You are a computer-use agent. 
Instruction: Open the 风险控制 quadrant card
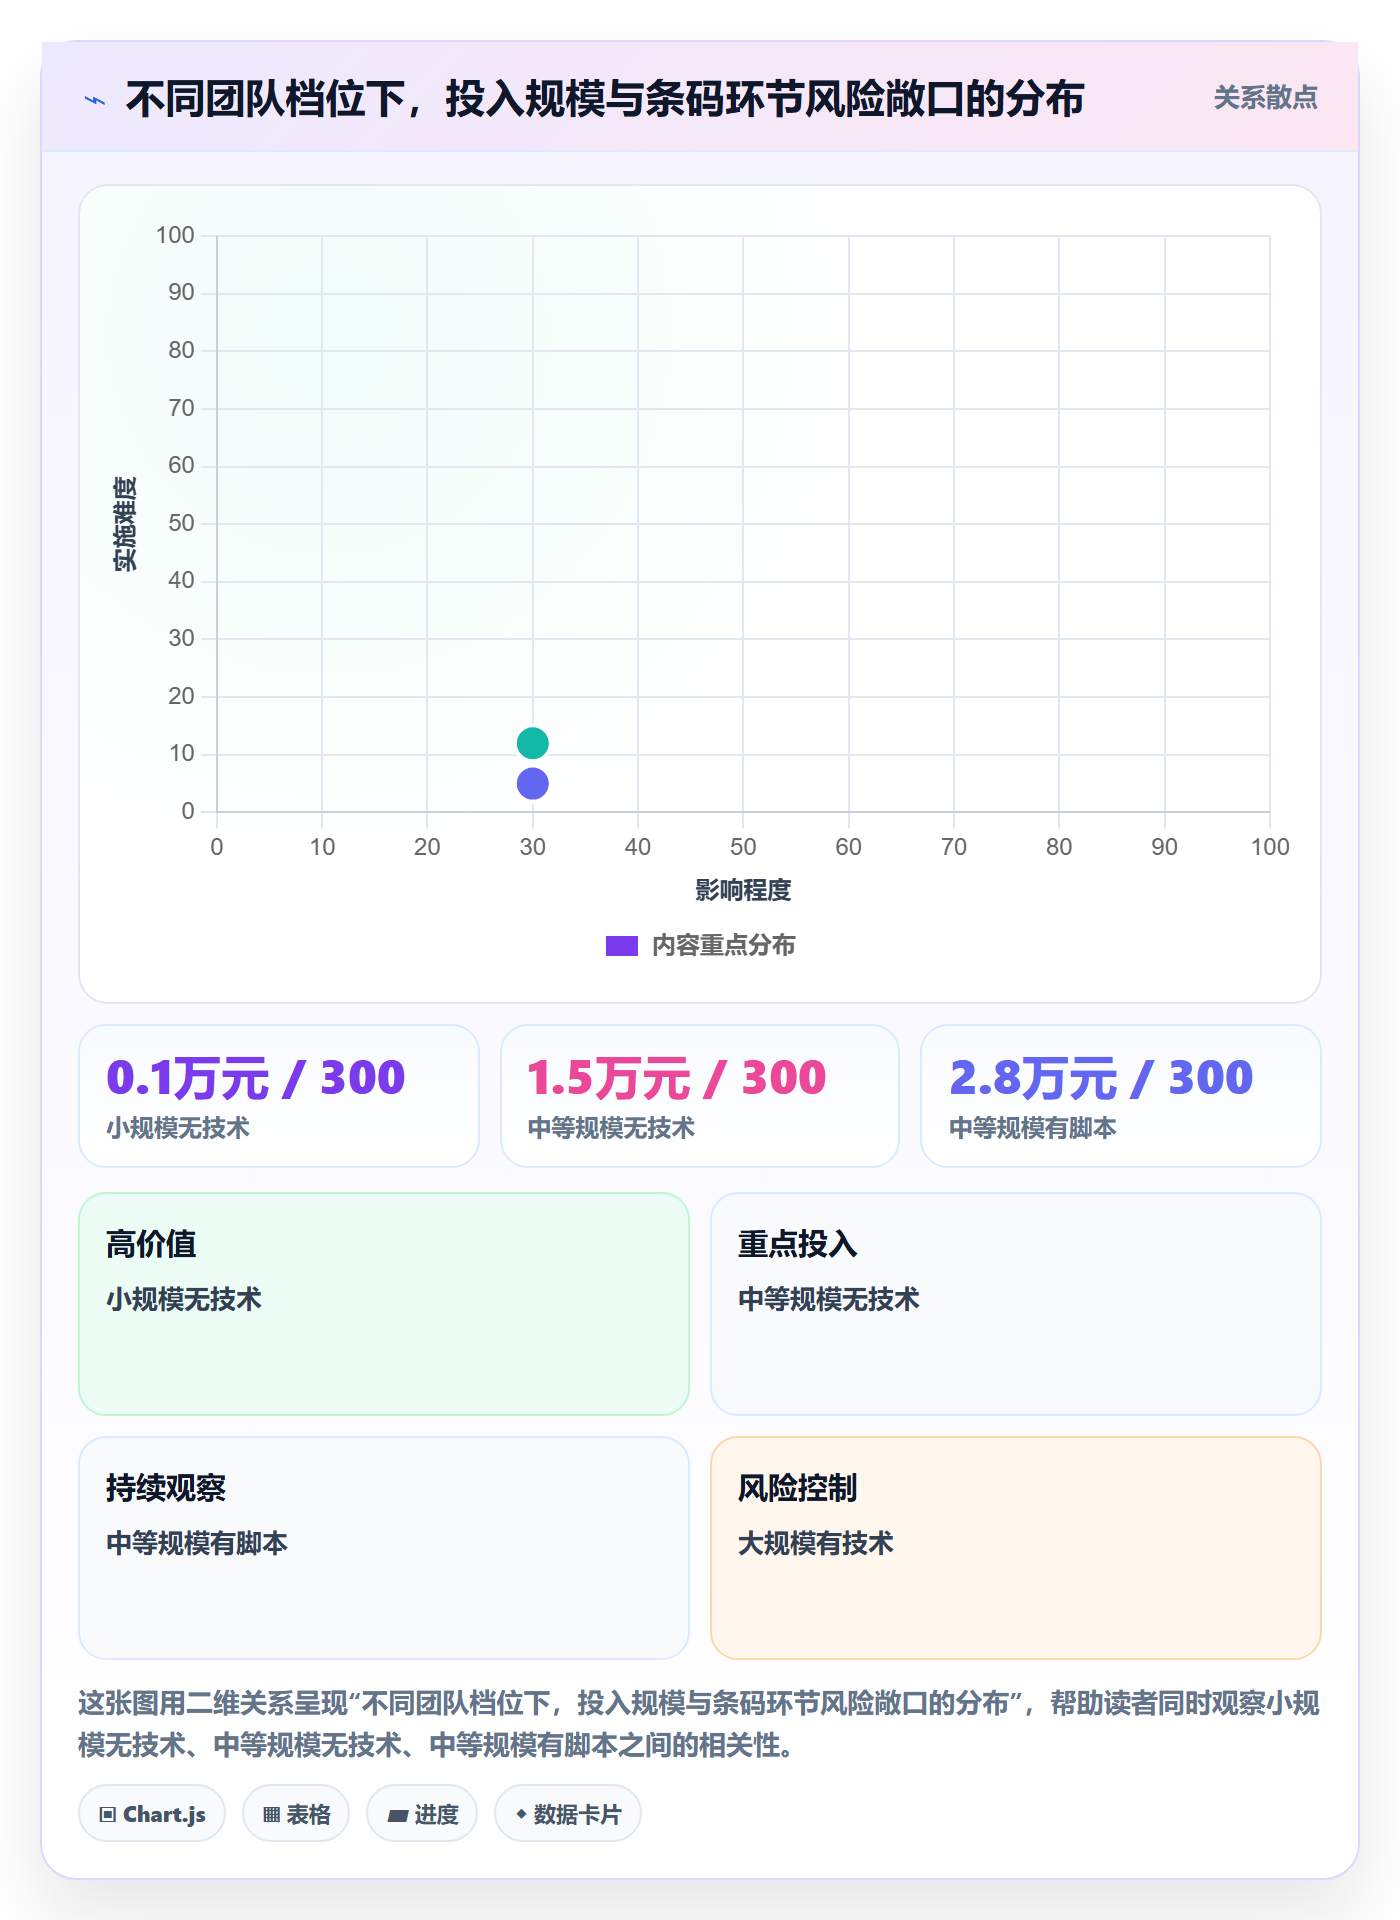(x=1016, y=1548)
